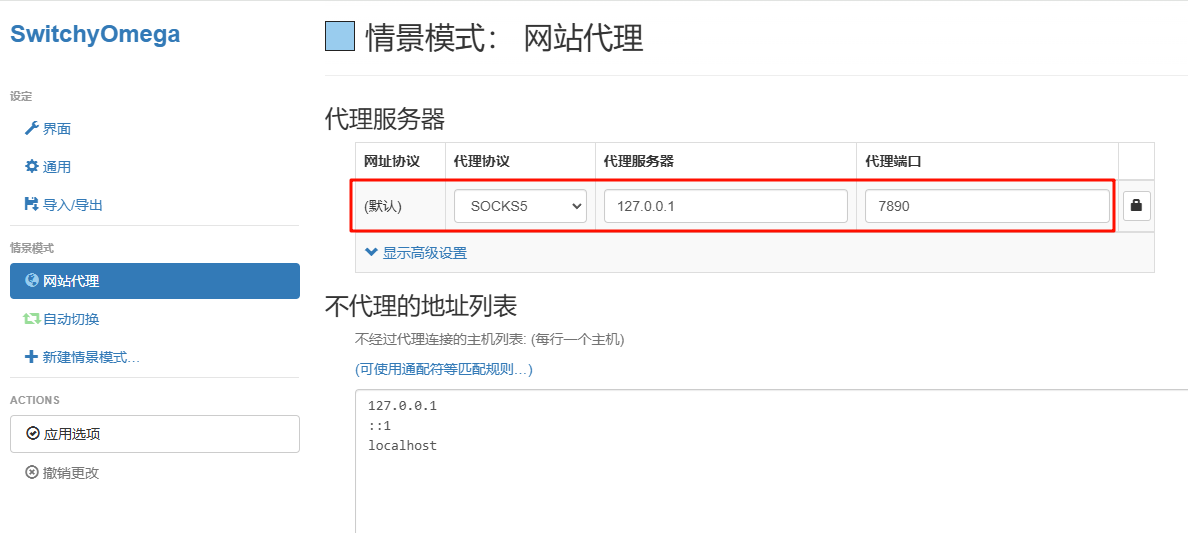Click the proxy server field showing 127.0.0.1
Screen dimensions: 1188x533
coord(725,206)
